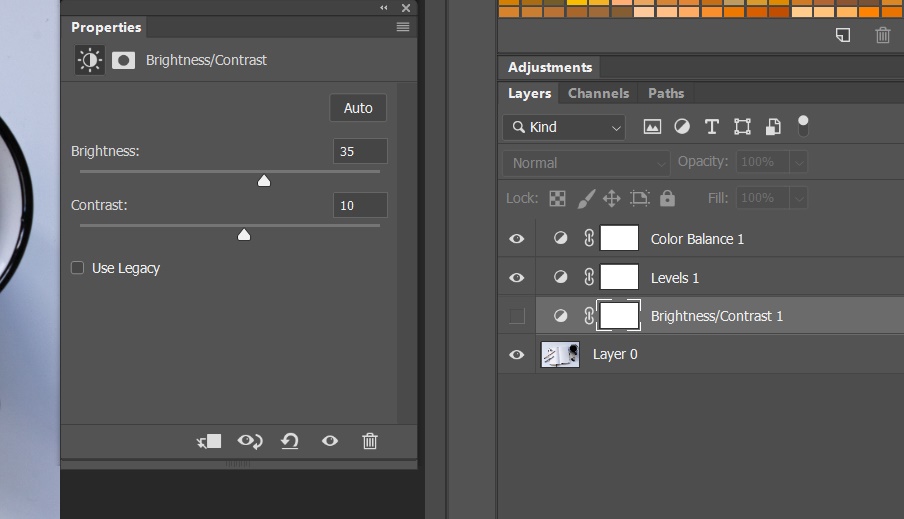Select the Color Balance 1 layer name
Image resolution: width=904 pixels, height=519 pixels.
(697, 239)
